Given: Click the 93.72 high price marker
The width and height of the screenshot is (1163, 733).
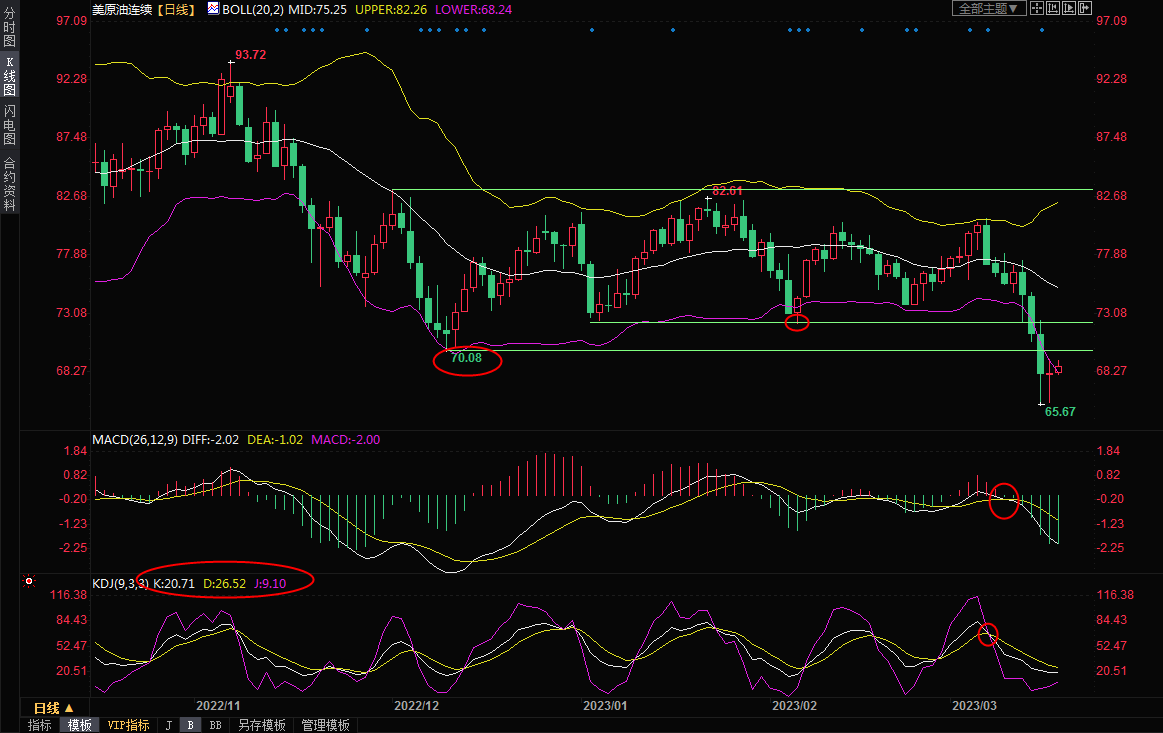Looking at the screenshot, I should click(250, 55).
